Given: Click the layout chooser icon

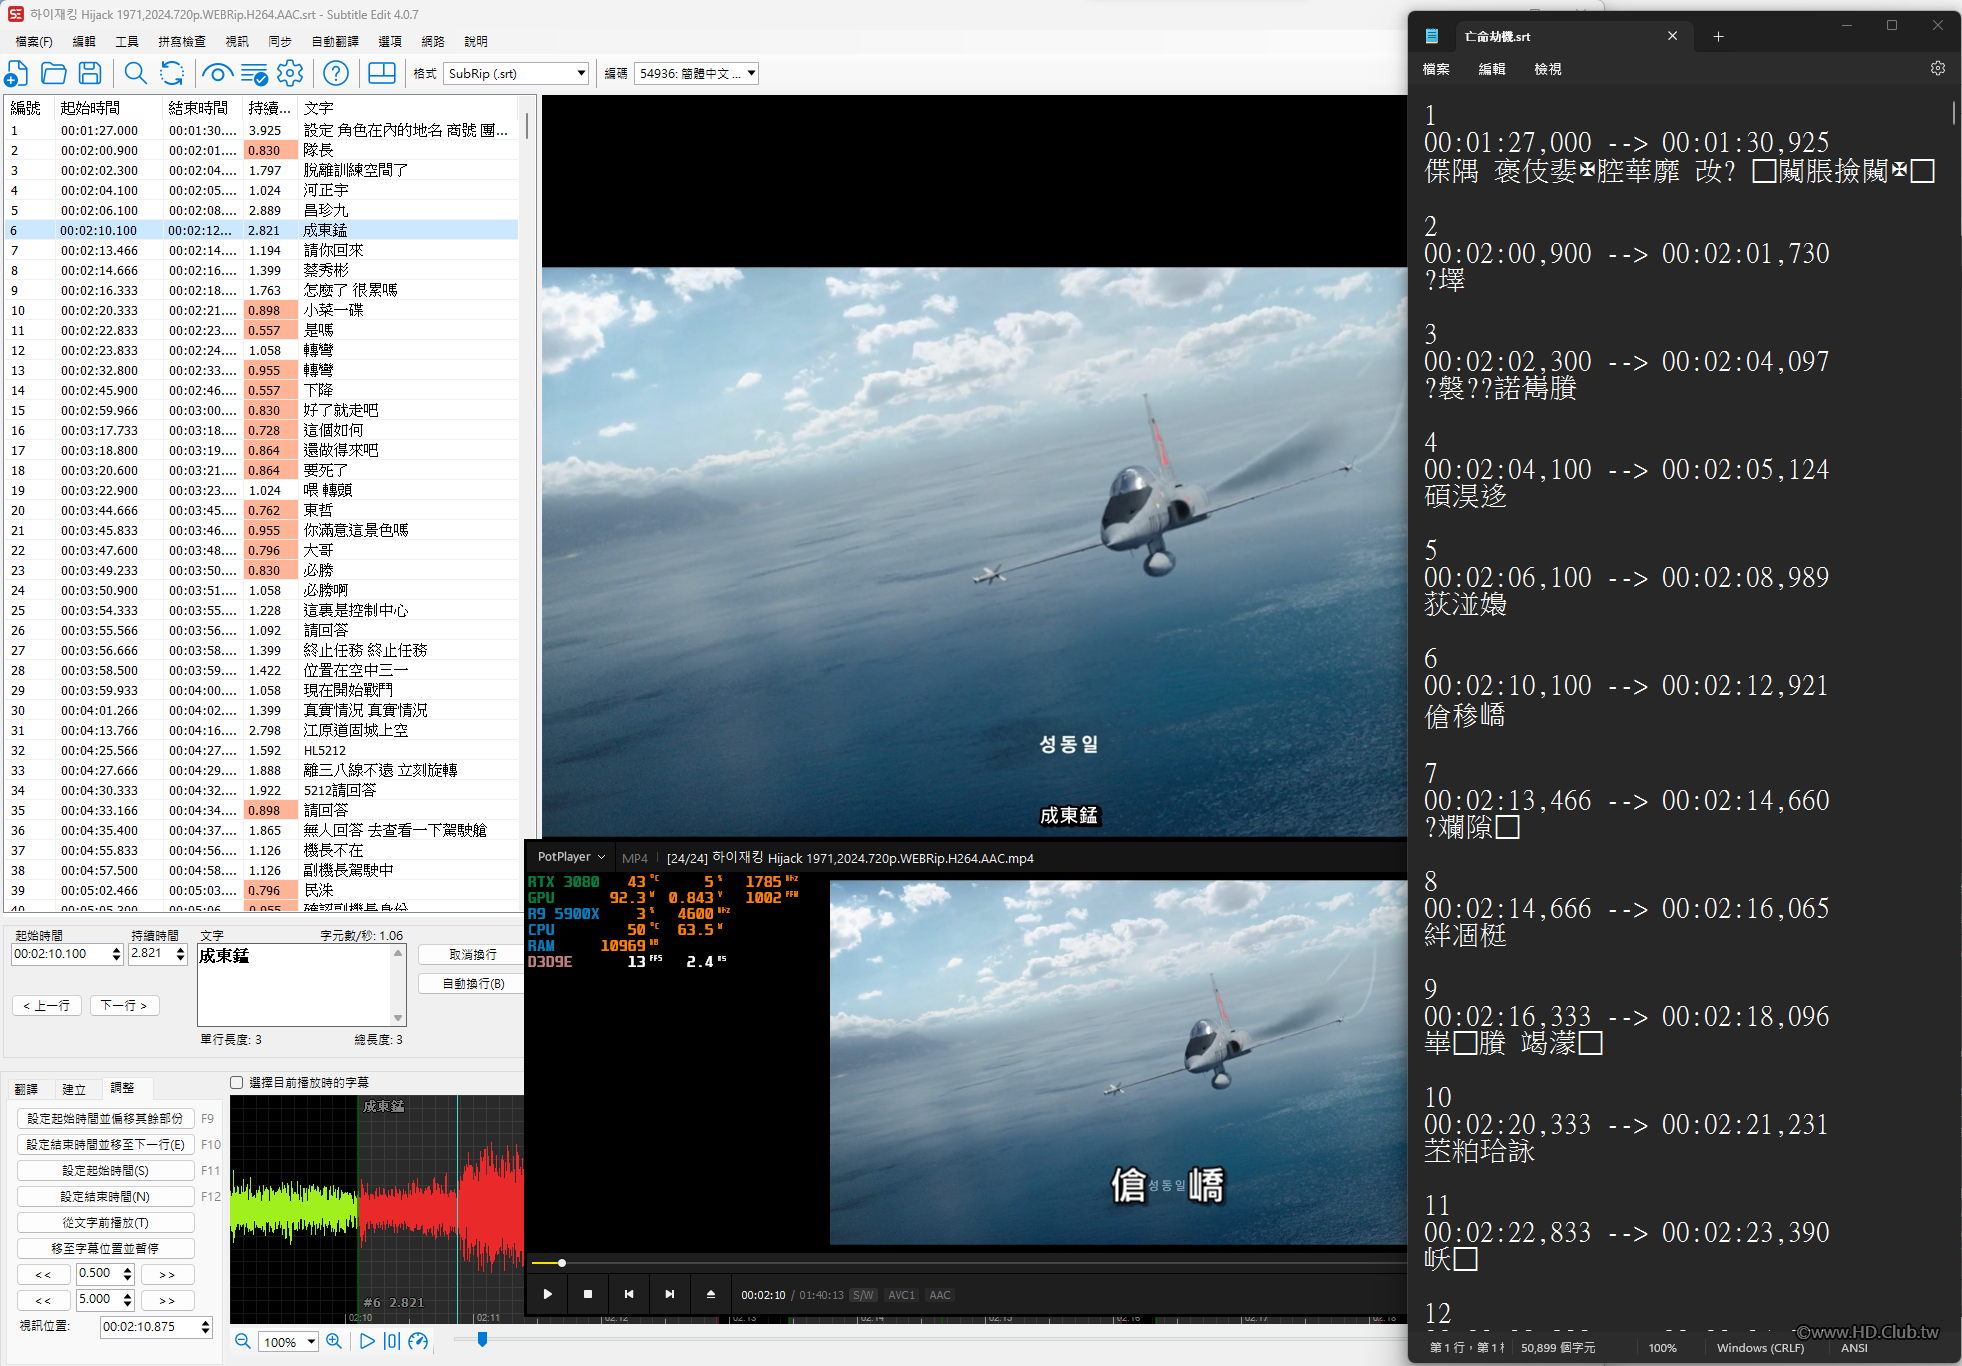Looking at the screenshot, I should click(382, 73).
